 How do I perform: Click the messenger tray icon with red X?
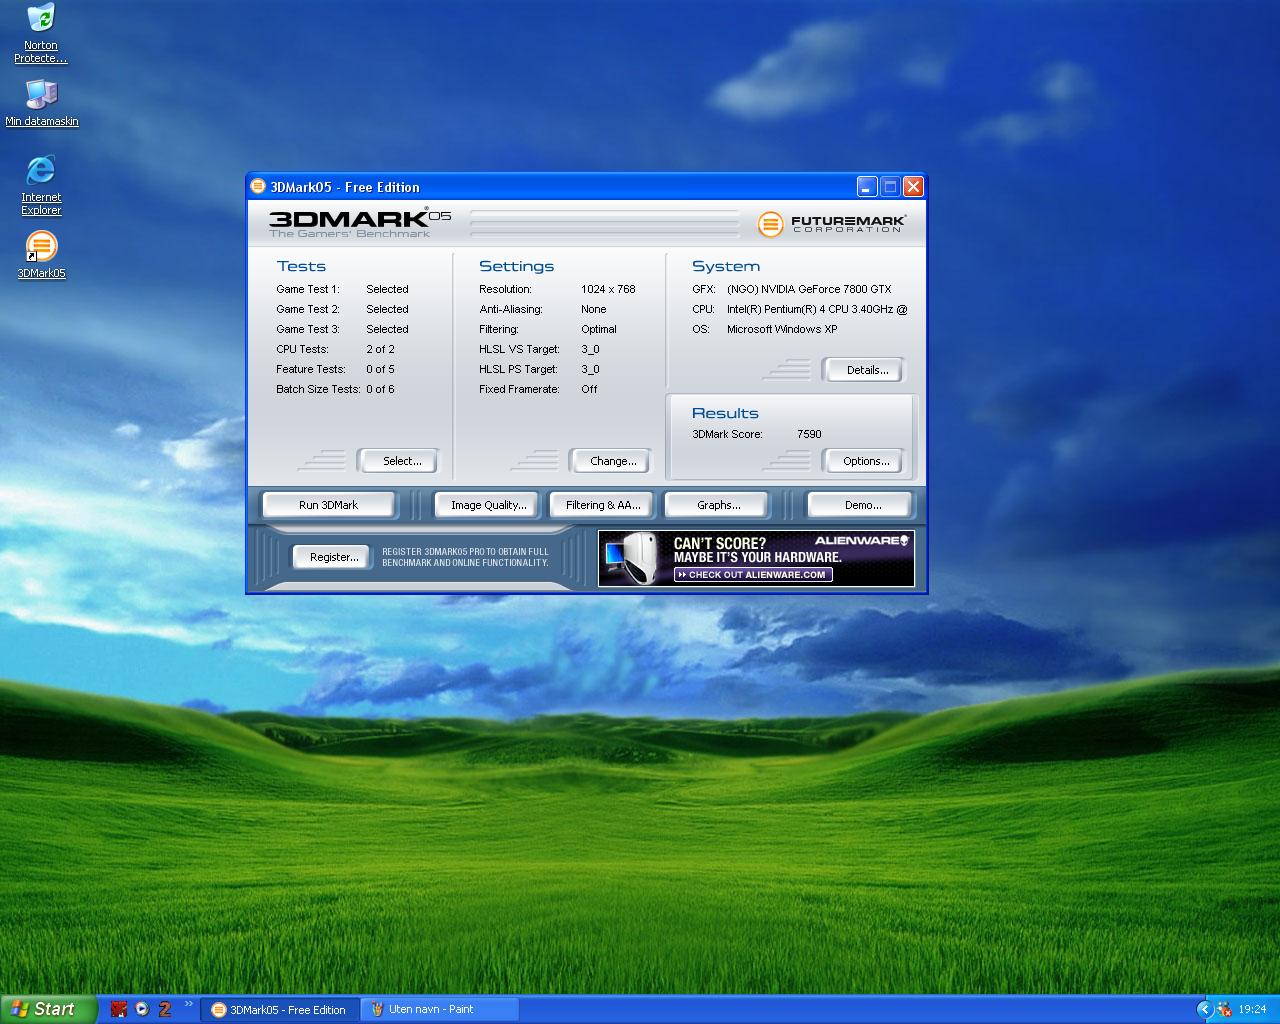pos(1224,1010)
